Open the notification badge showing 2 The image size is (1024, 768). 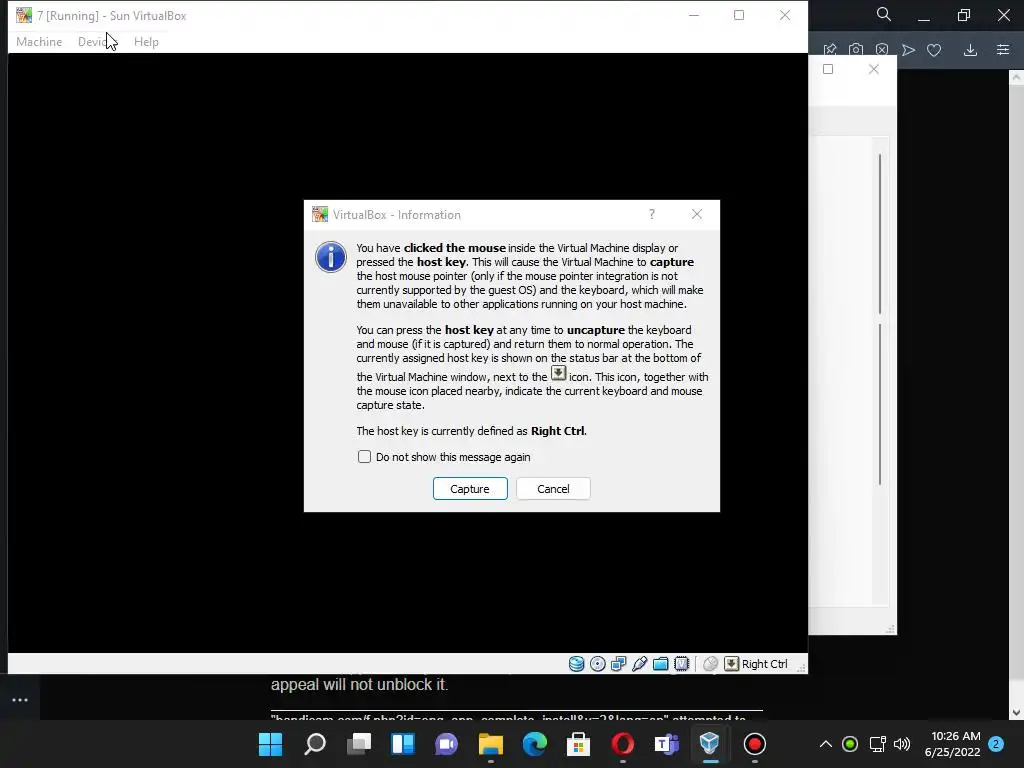tap(996, 744)
